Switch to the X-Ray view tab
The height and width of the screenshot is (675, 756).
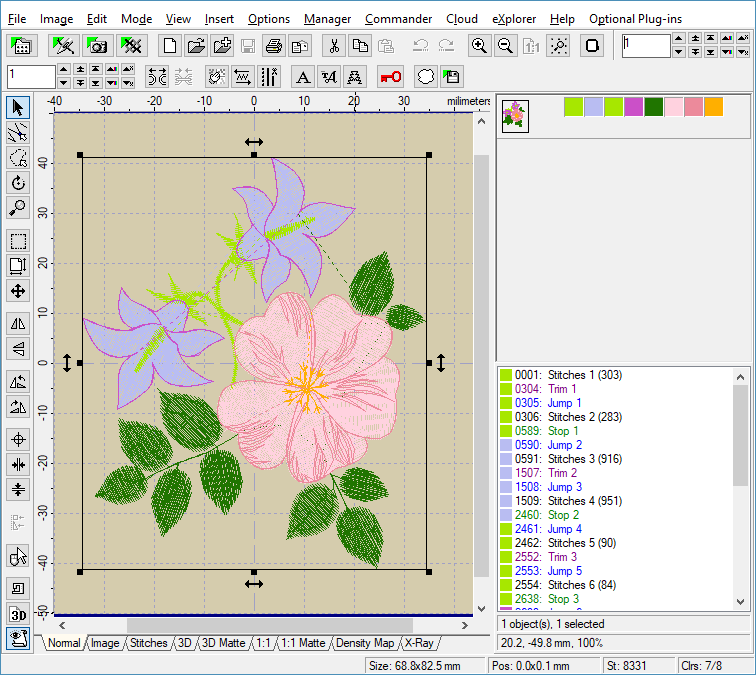tap(419, 643)
